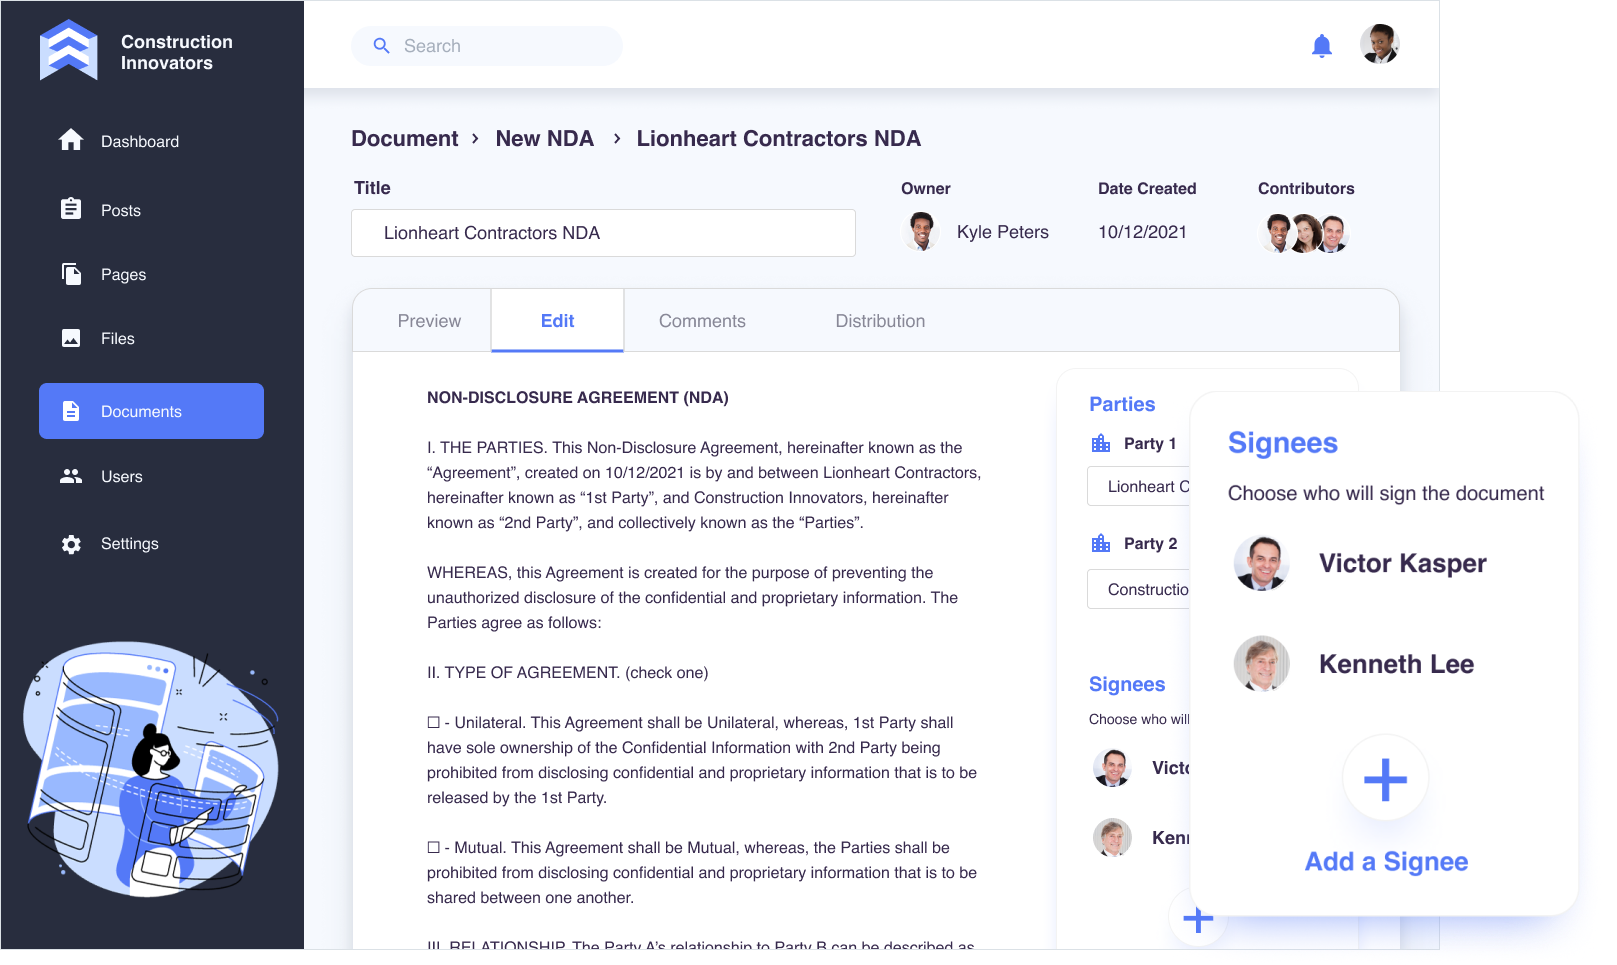Check the Mutual agreement checkbox
Image resolution: width=1617 pixels, height=965 pixels.
click(434, 847)
